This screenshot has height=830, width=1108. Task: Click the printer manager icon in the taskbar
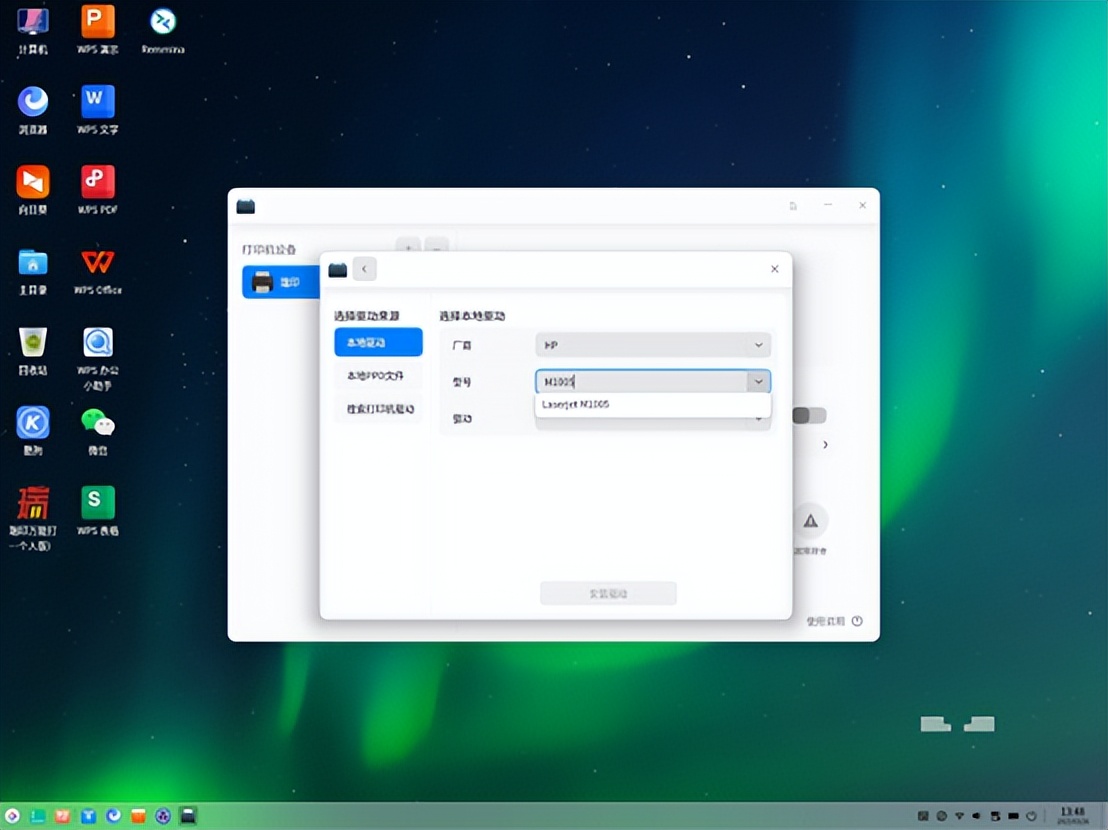188,816
